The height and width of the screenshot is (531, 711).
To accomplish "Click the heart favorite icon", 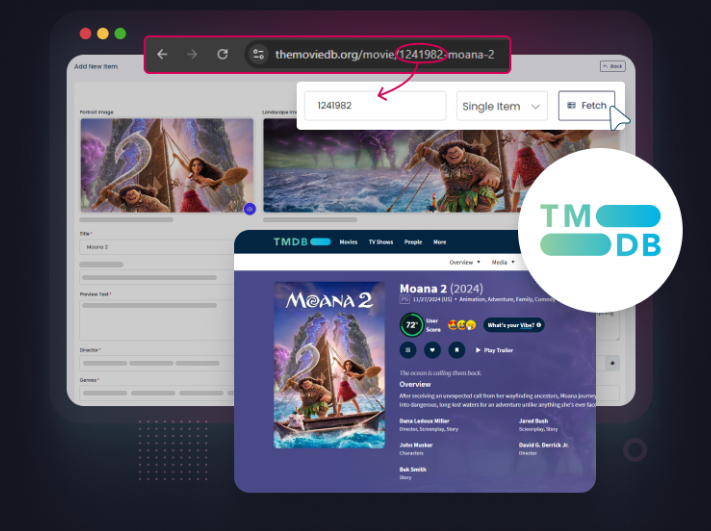I will pos(432,350).
